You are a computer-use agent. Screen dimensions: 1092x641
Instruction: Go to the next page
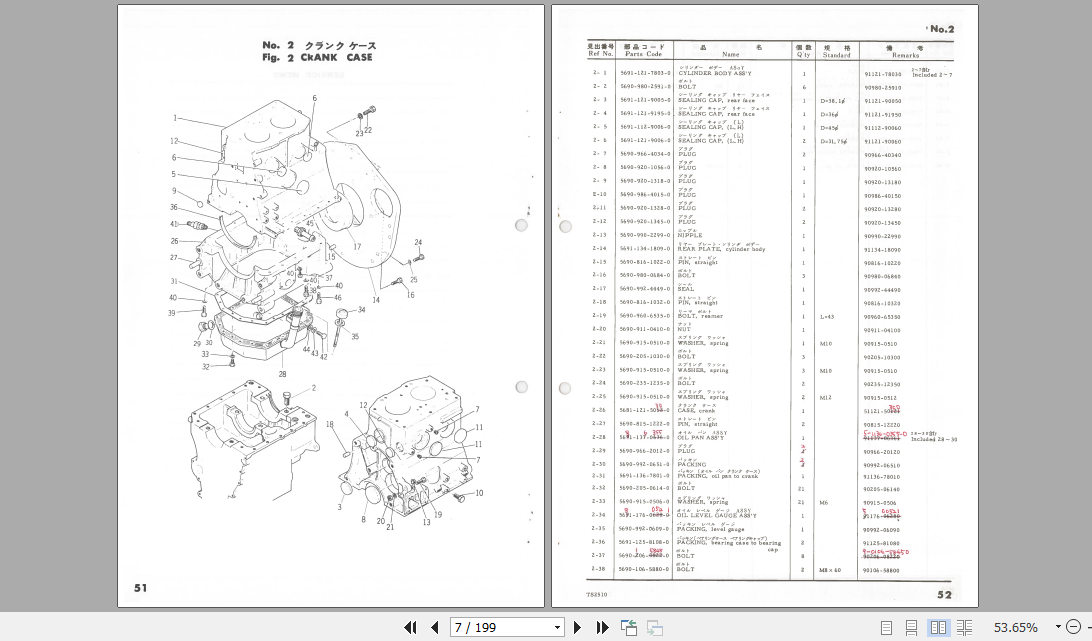(x=577, y=628)
